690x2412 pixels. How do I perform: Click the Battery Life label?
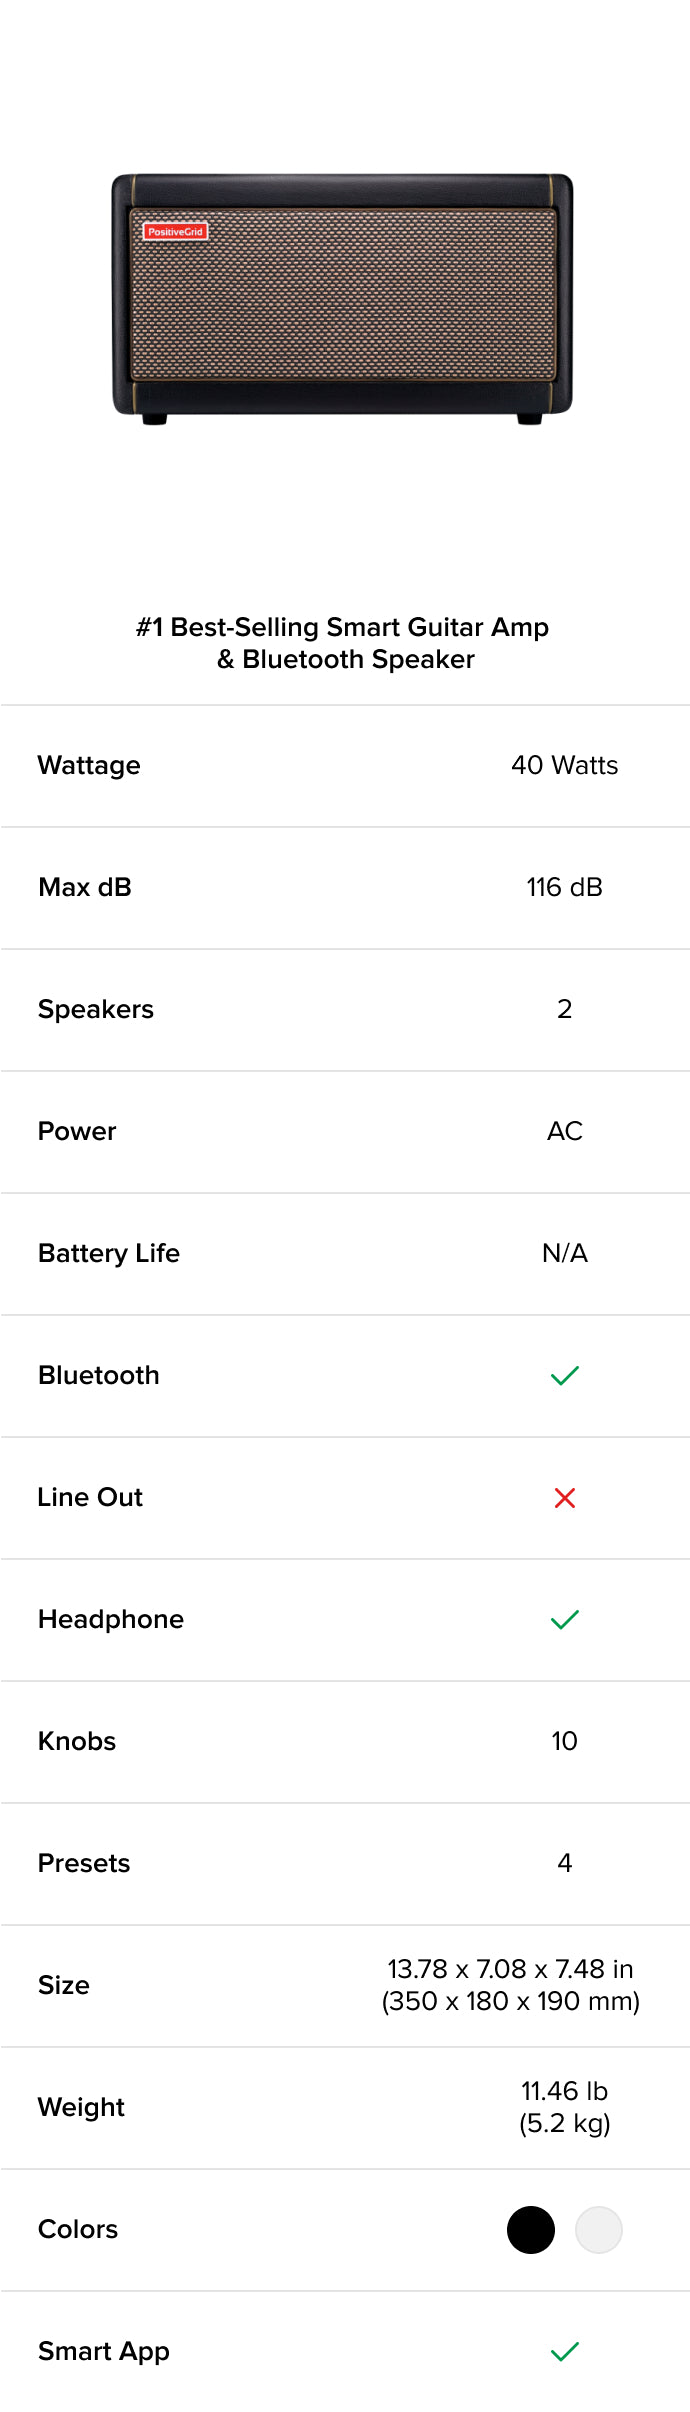click(x=109, y=1253)
